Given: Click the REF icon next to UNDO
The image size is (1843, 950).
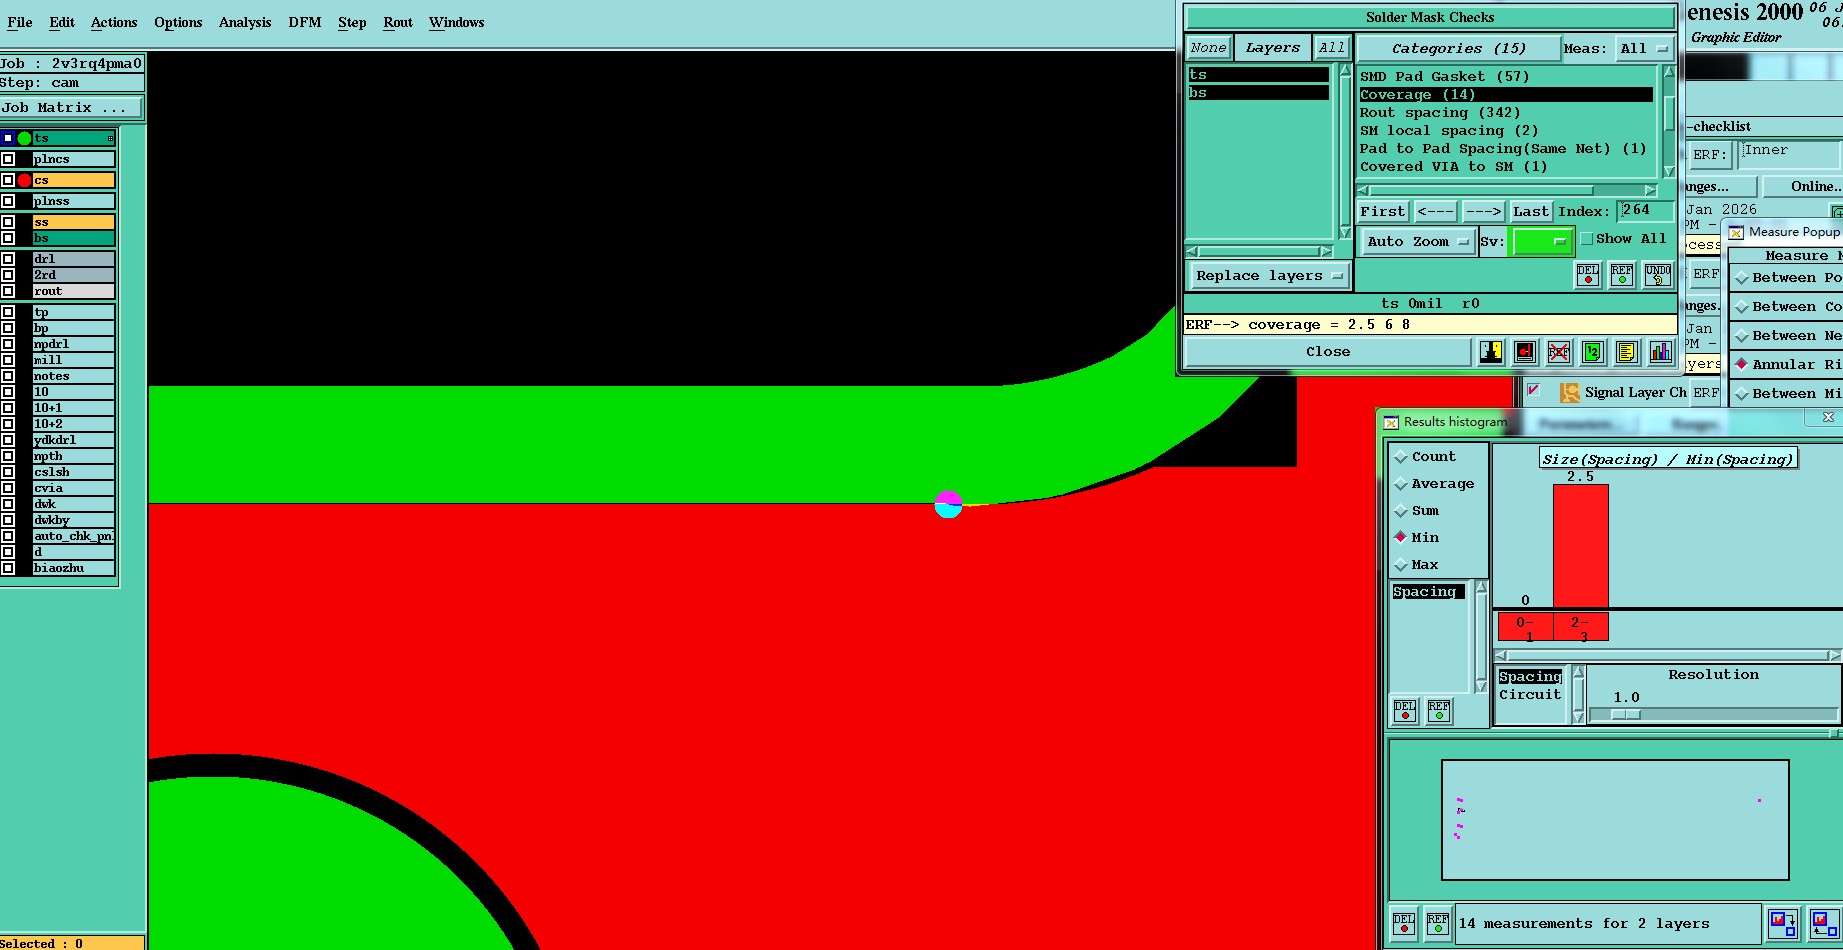Looking at the screenshot, I should click(x=1622, y=275).
